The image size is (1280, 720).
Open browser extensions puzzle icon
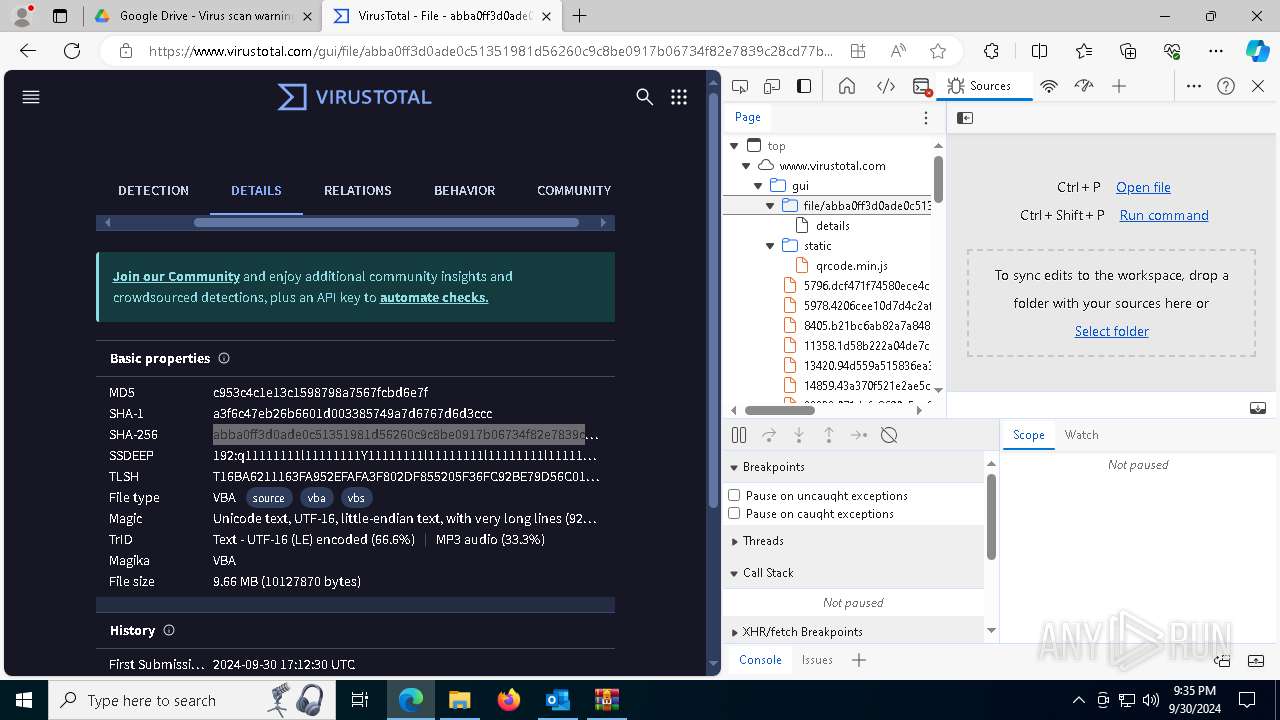pyautogui.click(x=991, y=51)
